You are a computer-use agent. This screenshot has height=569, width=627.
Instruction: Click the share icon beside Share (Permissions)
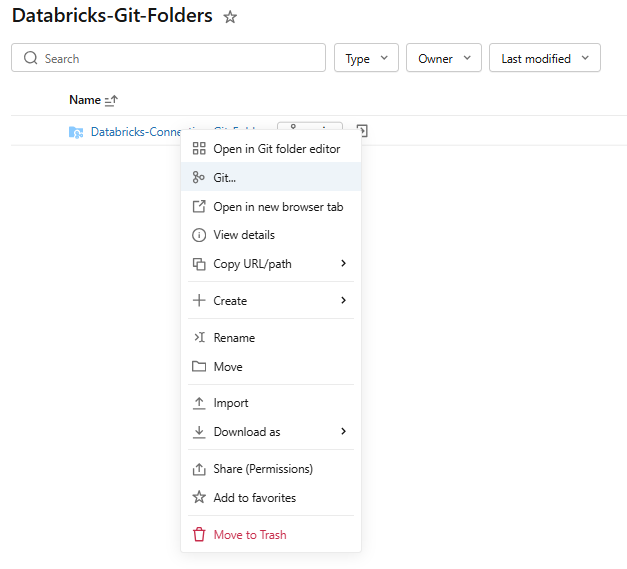pyautogui.click(x=199, y=469)
